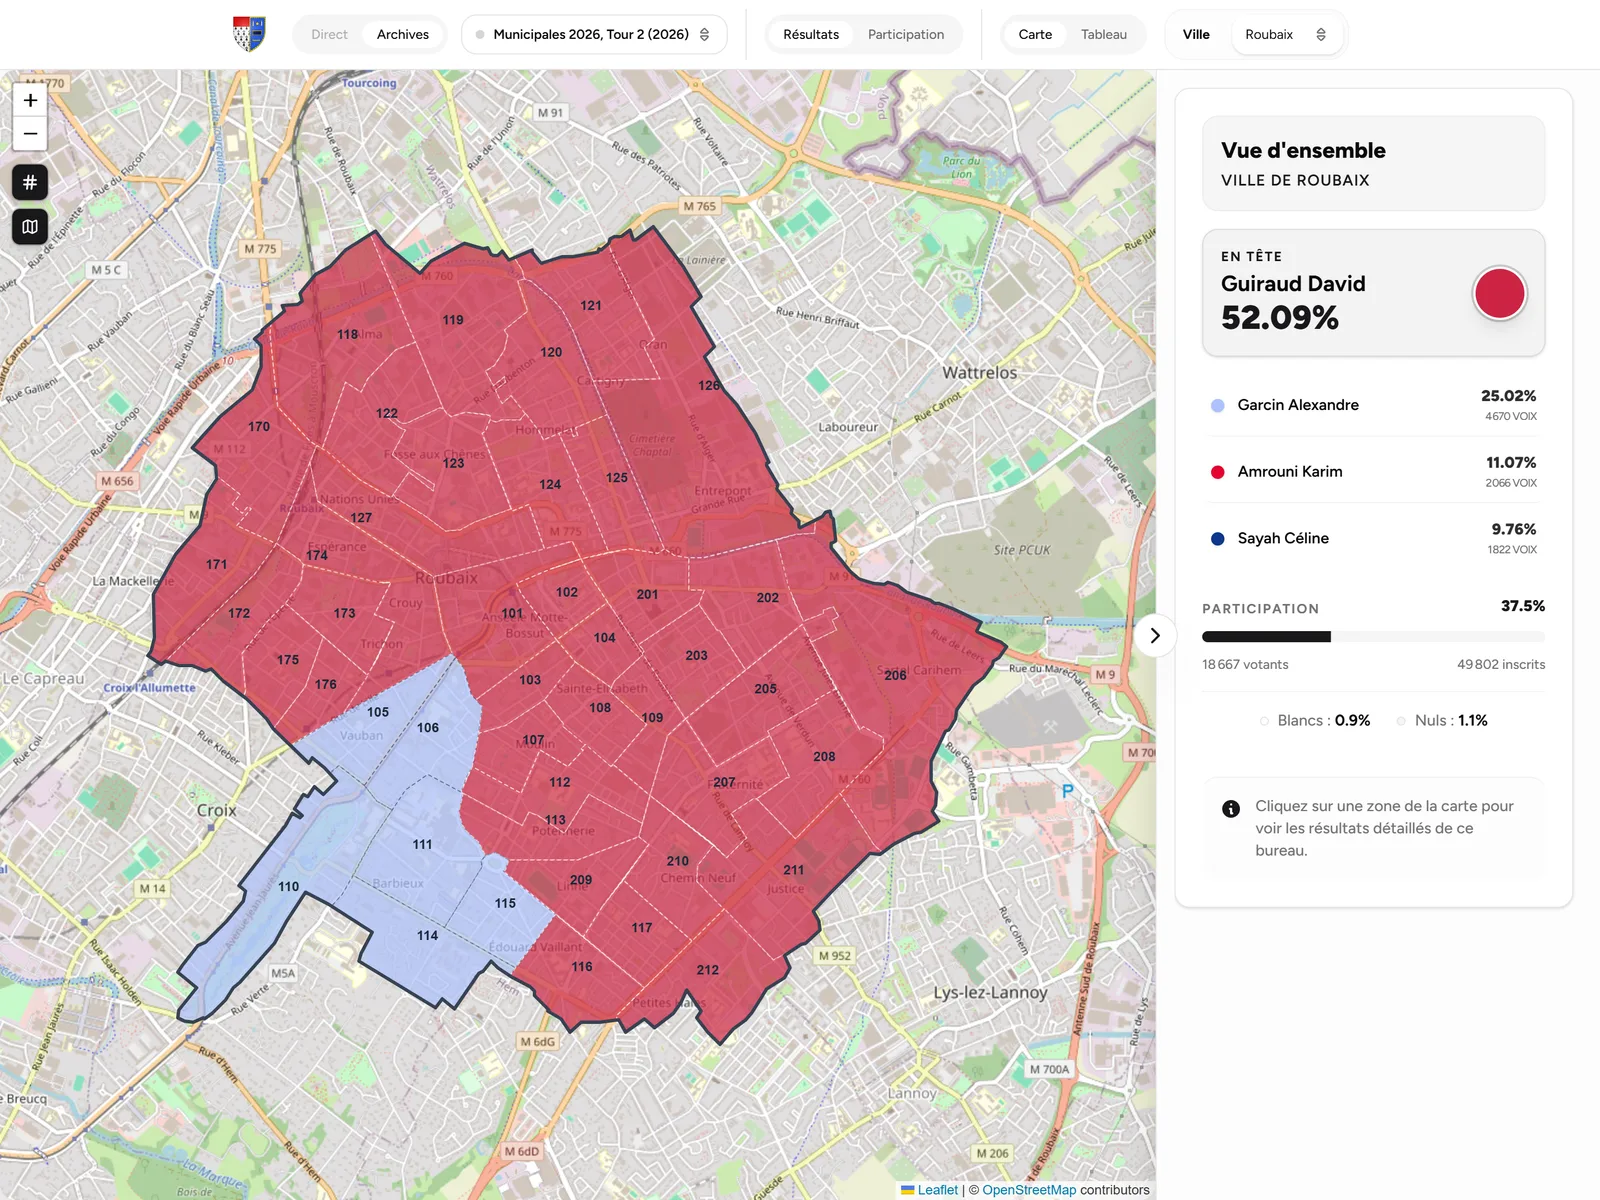Select polling bureau 208 on the map
Viewport: 1600px width, 1200px height.
(x=824, y=756)
